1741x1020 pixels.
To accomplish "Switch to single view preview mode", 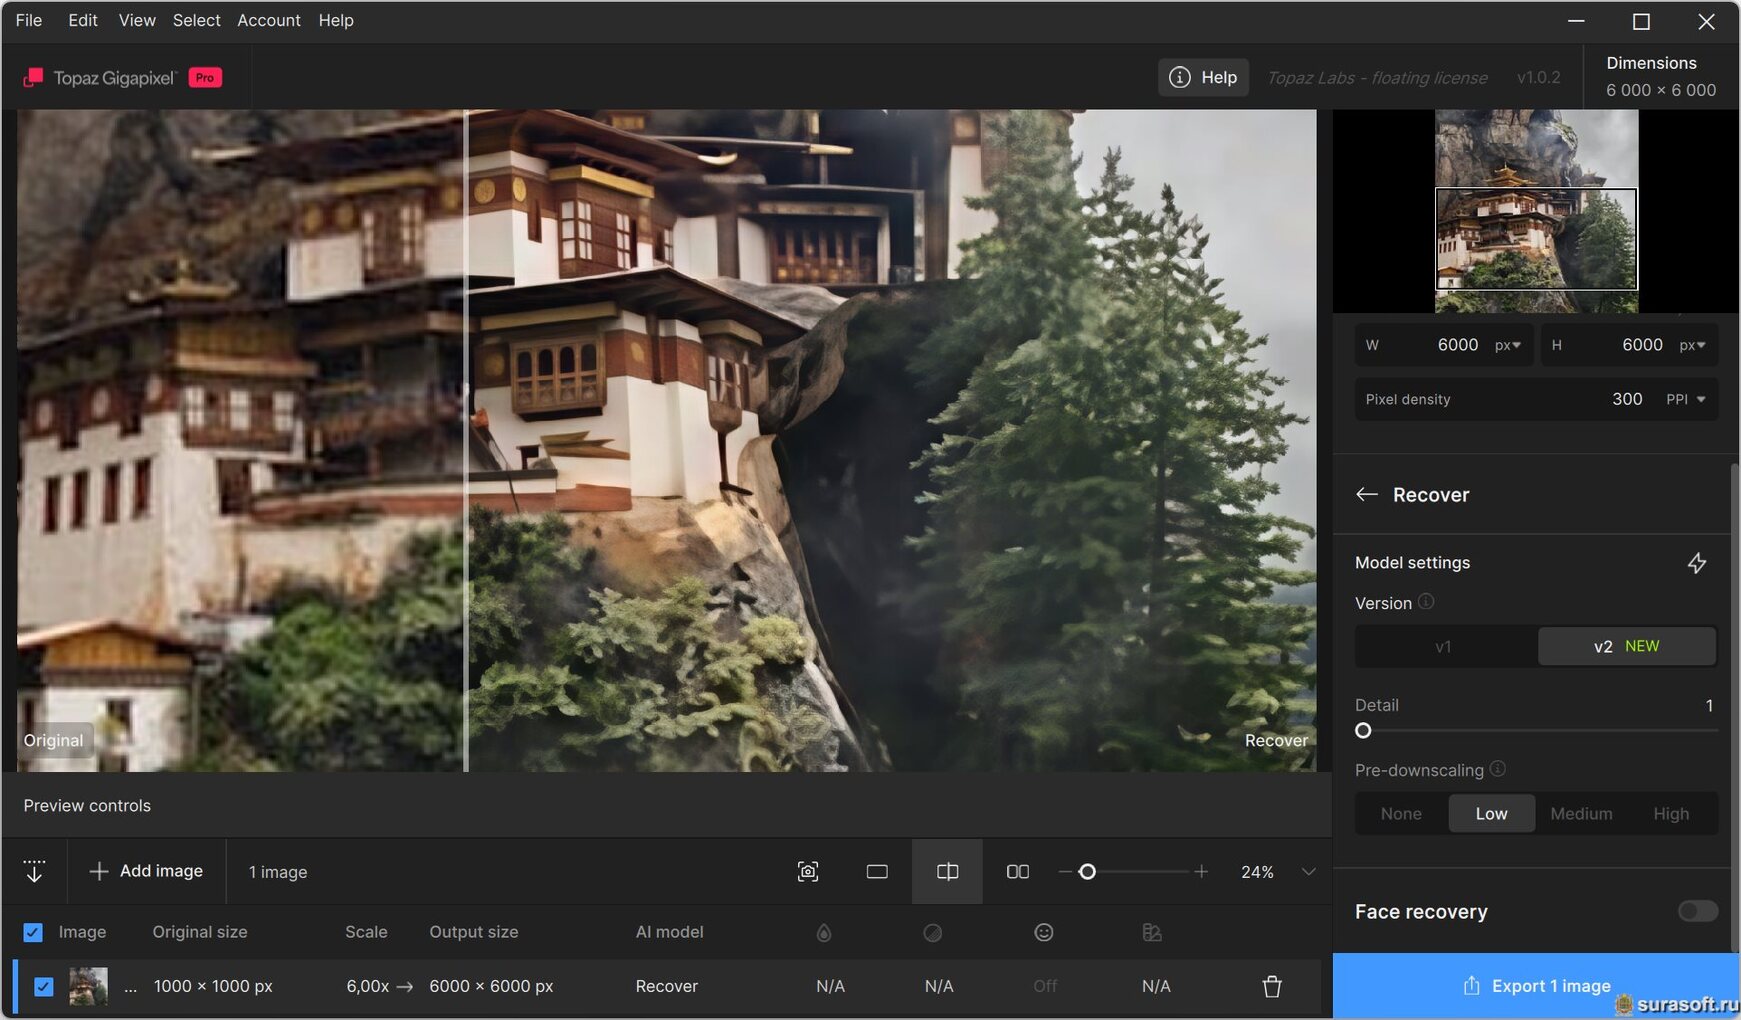I will coord(877,872).
